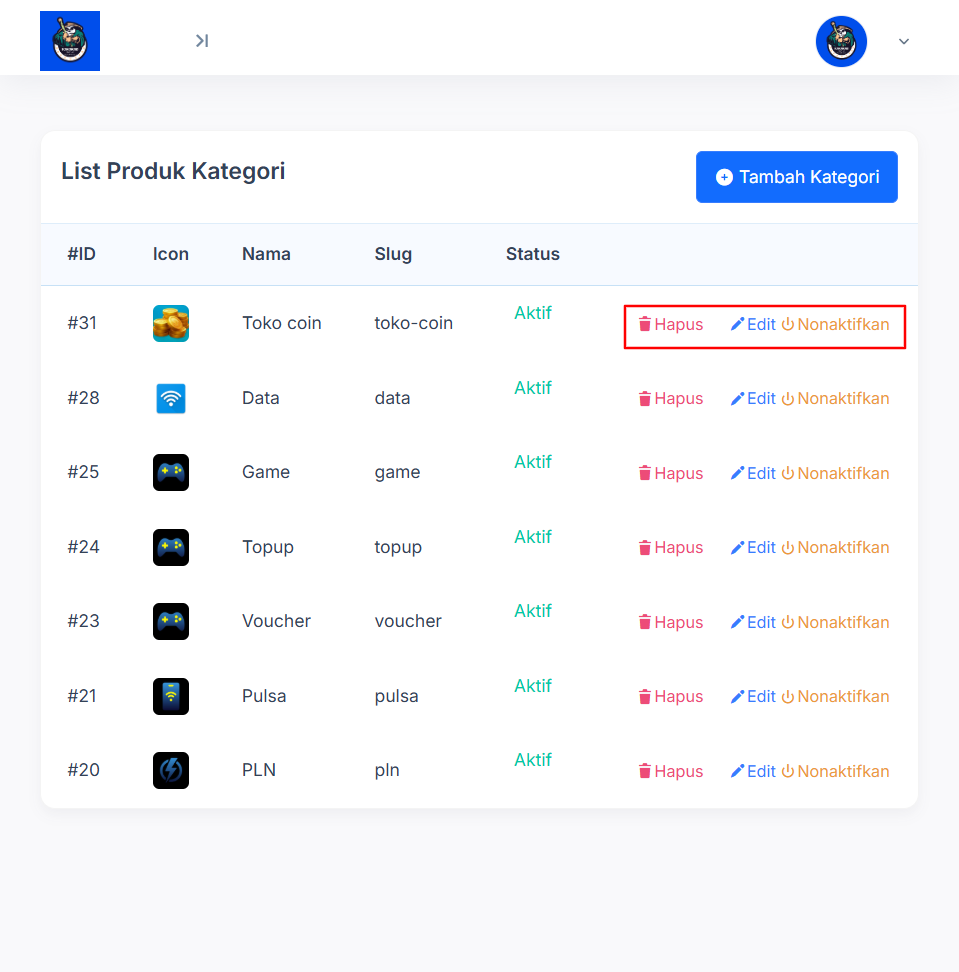Click the Data category wifi icon
The width and height of the screenshot is (959, 972).
171,398
